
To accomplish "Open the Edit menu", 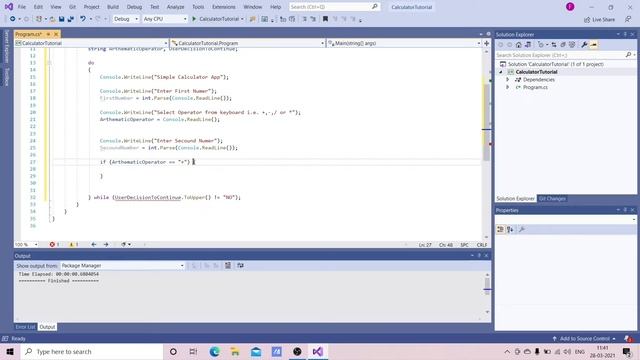I will click(38, 7).
